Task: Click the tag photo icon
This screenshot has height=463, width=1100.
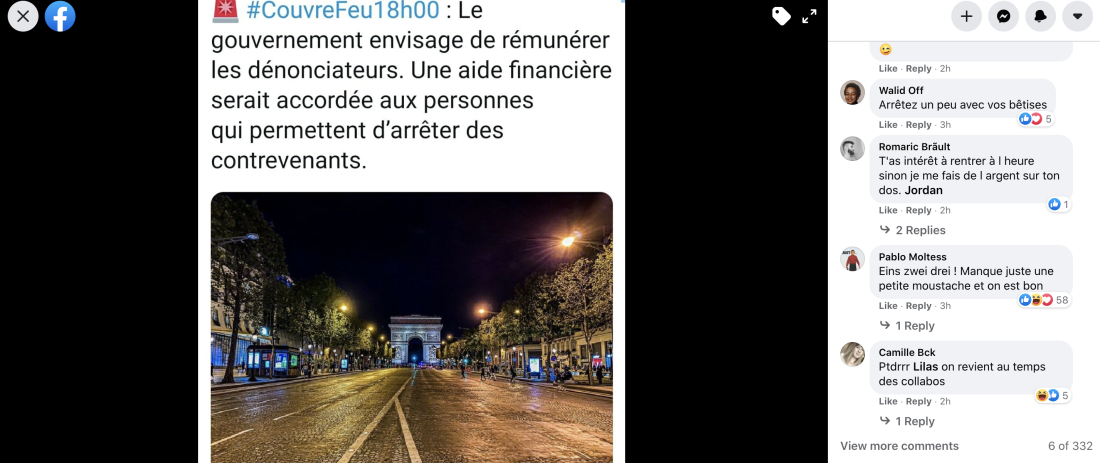Action: pyautogui.click(x=781, y=16)
